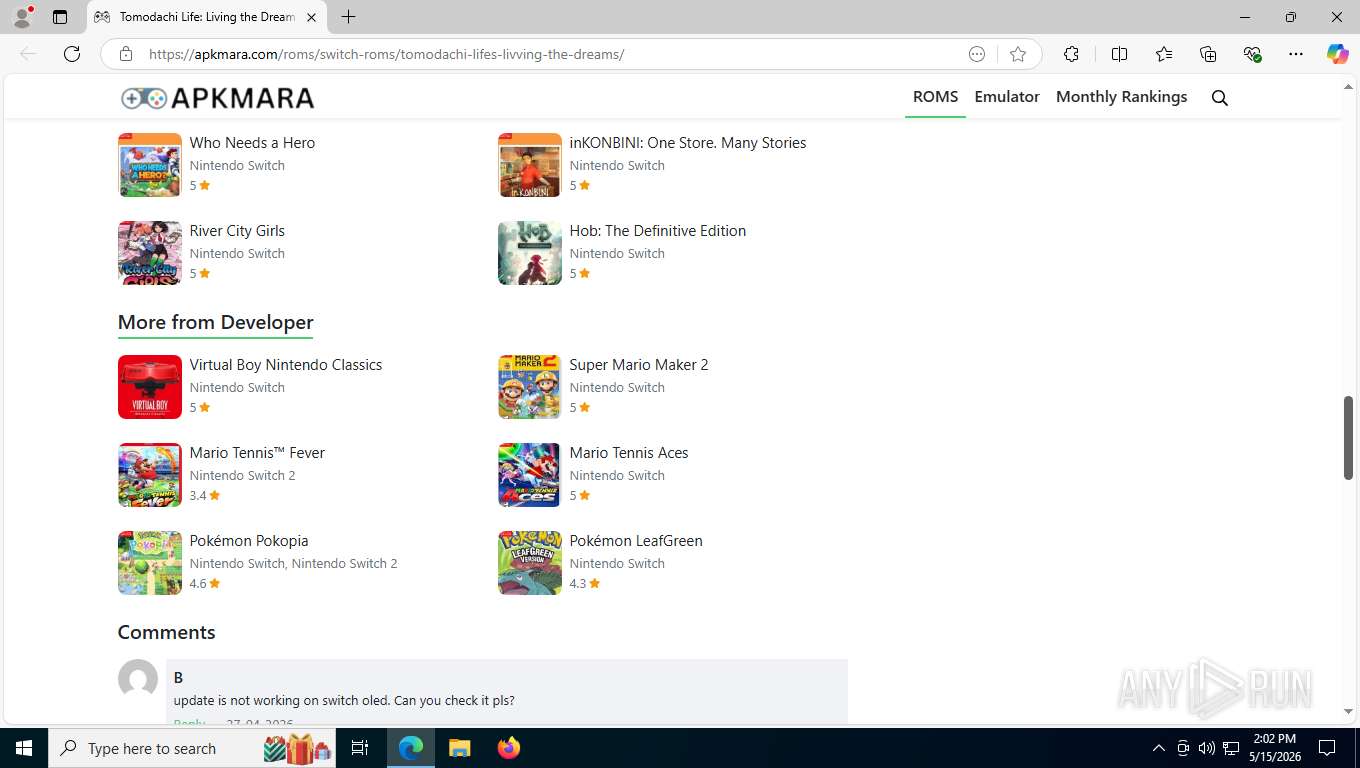Add this page to favorites star
The width and height of the screenshot is (1360, 768).
pos(1018,54)
